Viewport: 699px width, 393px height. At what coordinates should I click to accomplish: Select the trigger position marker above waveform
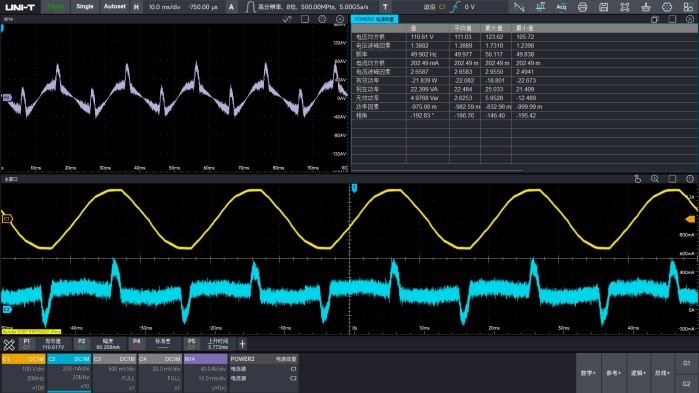pyautogui.click(x=354, y=188)
